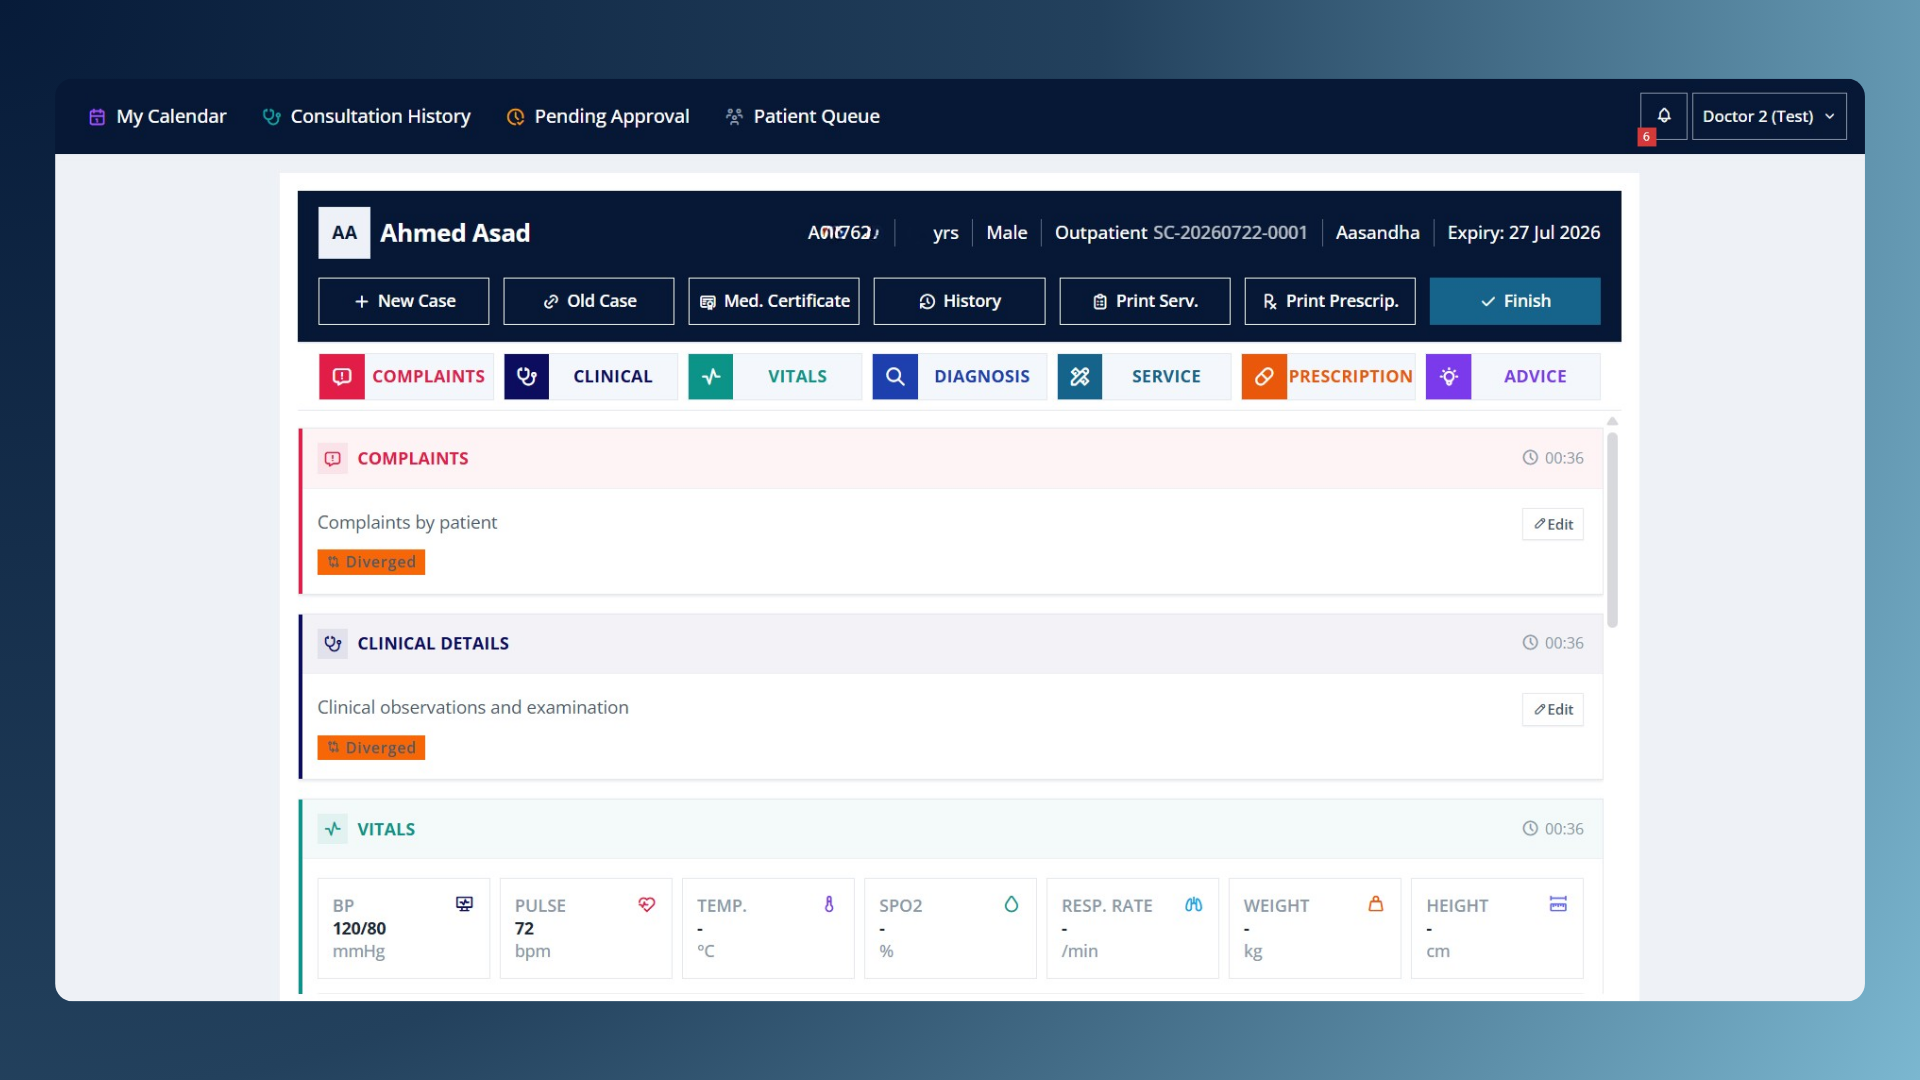Click the SPO2 droplet icon
This screenshot has width=1920, height=1080.
pos(1011,904)
